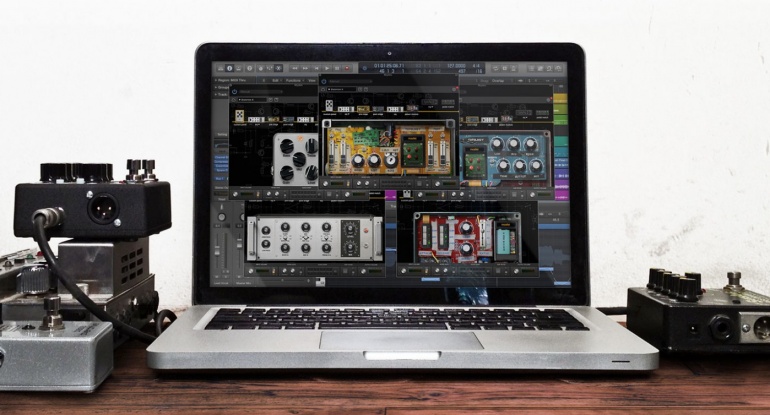The width and height of the screenshot is (770, 415).
Task: Click the playhead position readout in LCD
Action: click(389, 66)
